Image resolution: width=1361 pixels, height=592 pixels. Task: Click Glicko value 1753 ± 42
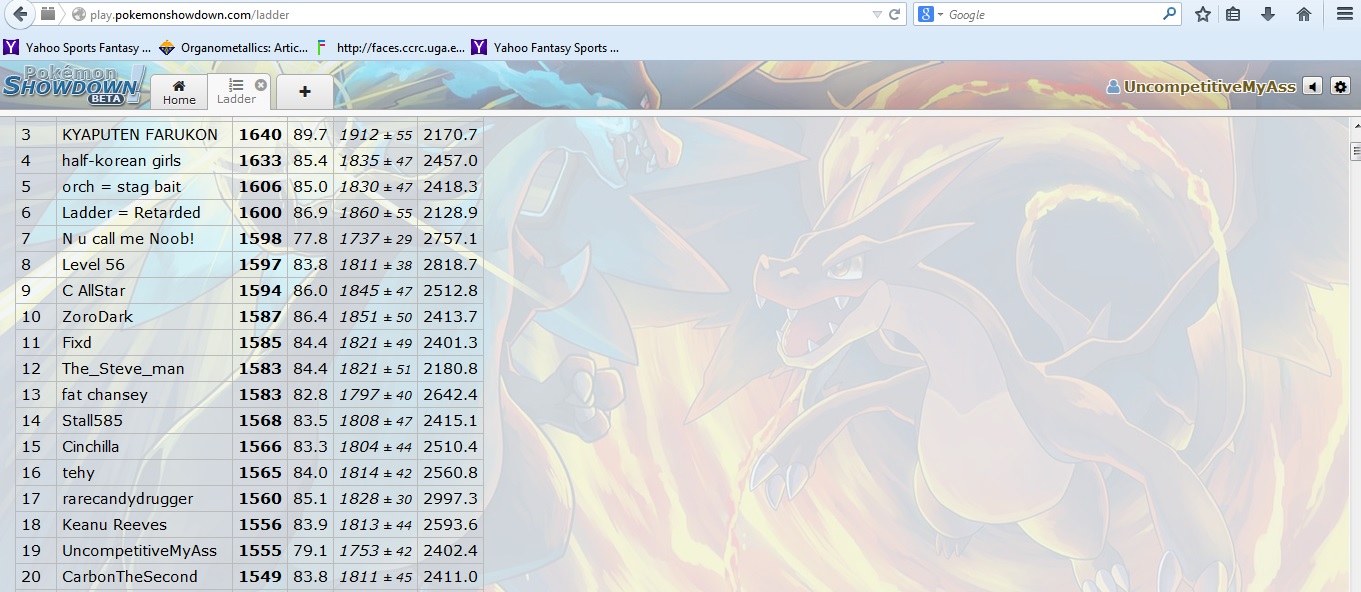click(x=375, y=550)
